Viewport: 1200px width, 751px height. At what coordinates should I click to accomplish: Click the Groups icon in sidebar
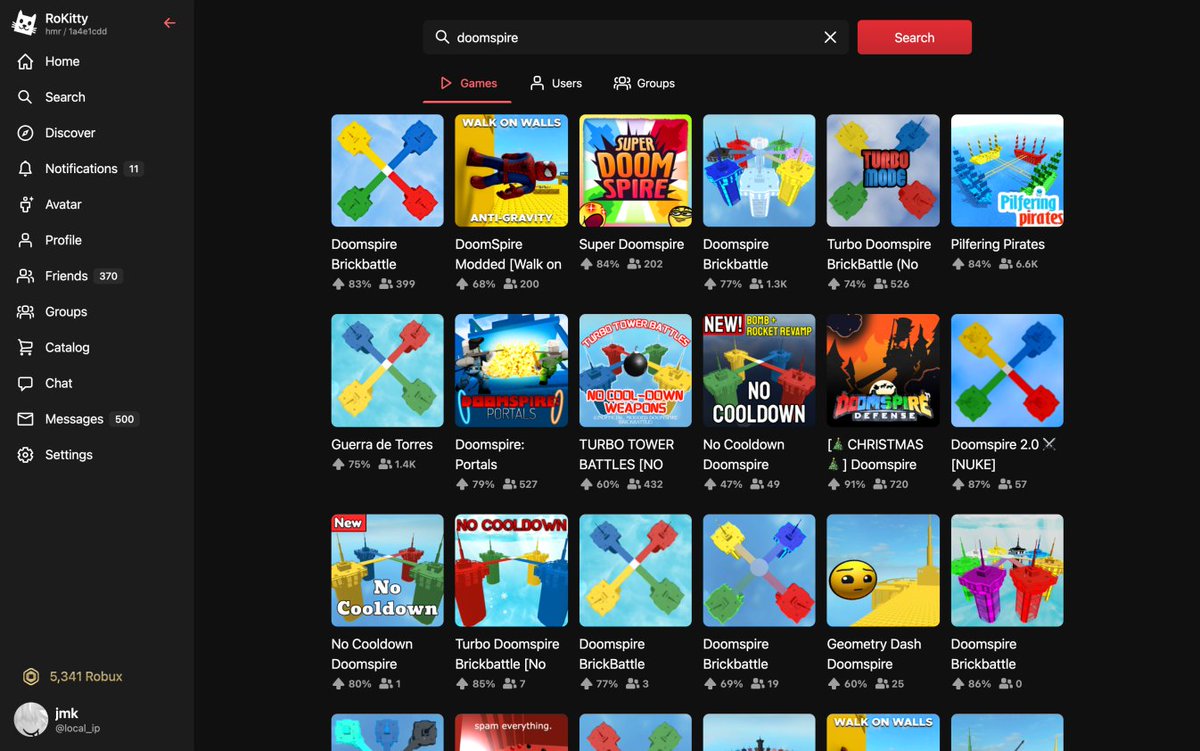(x=26, y=312)
